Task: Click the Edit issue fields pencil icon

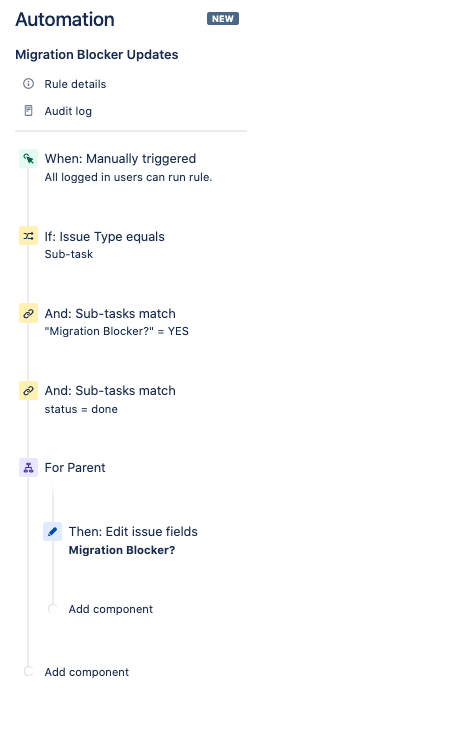Action: pyautogui.click(x=52, y=532)
